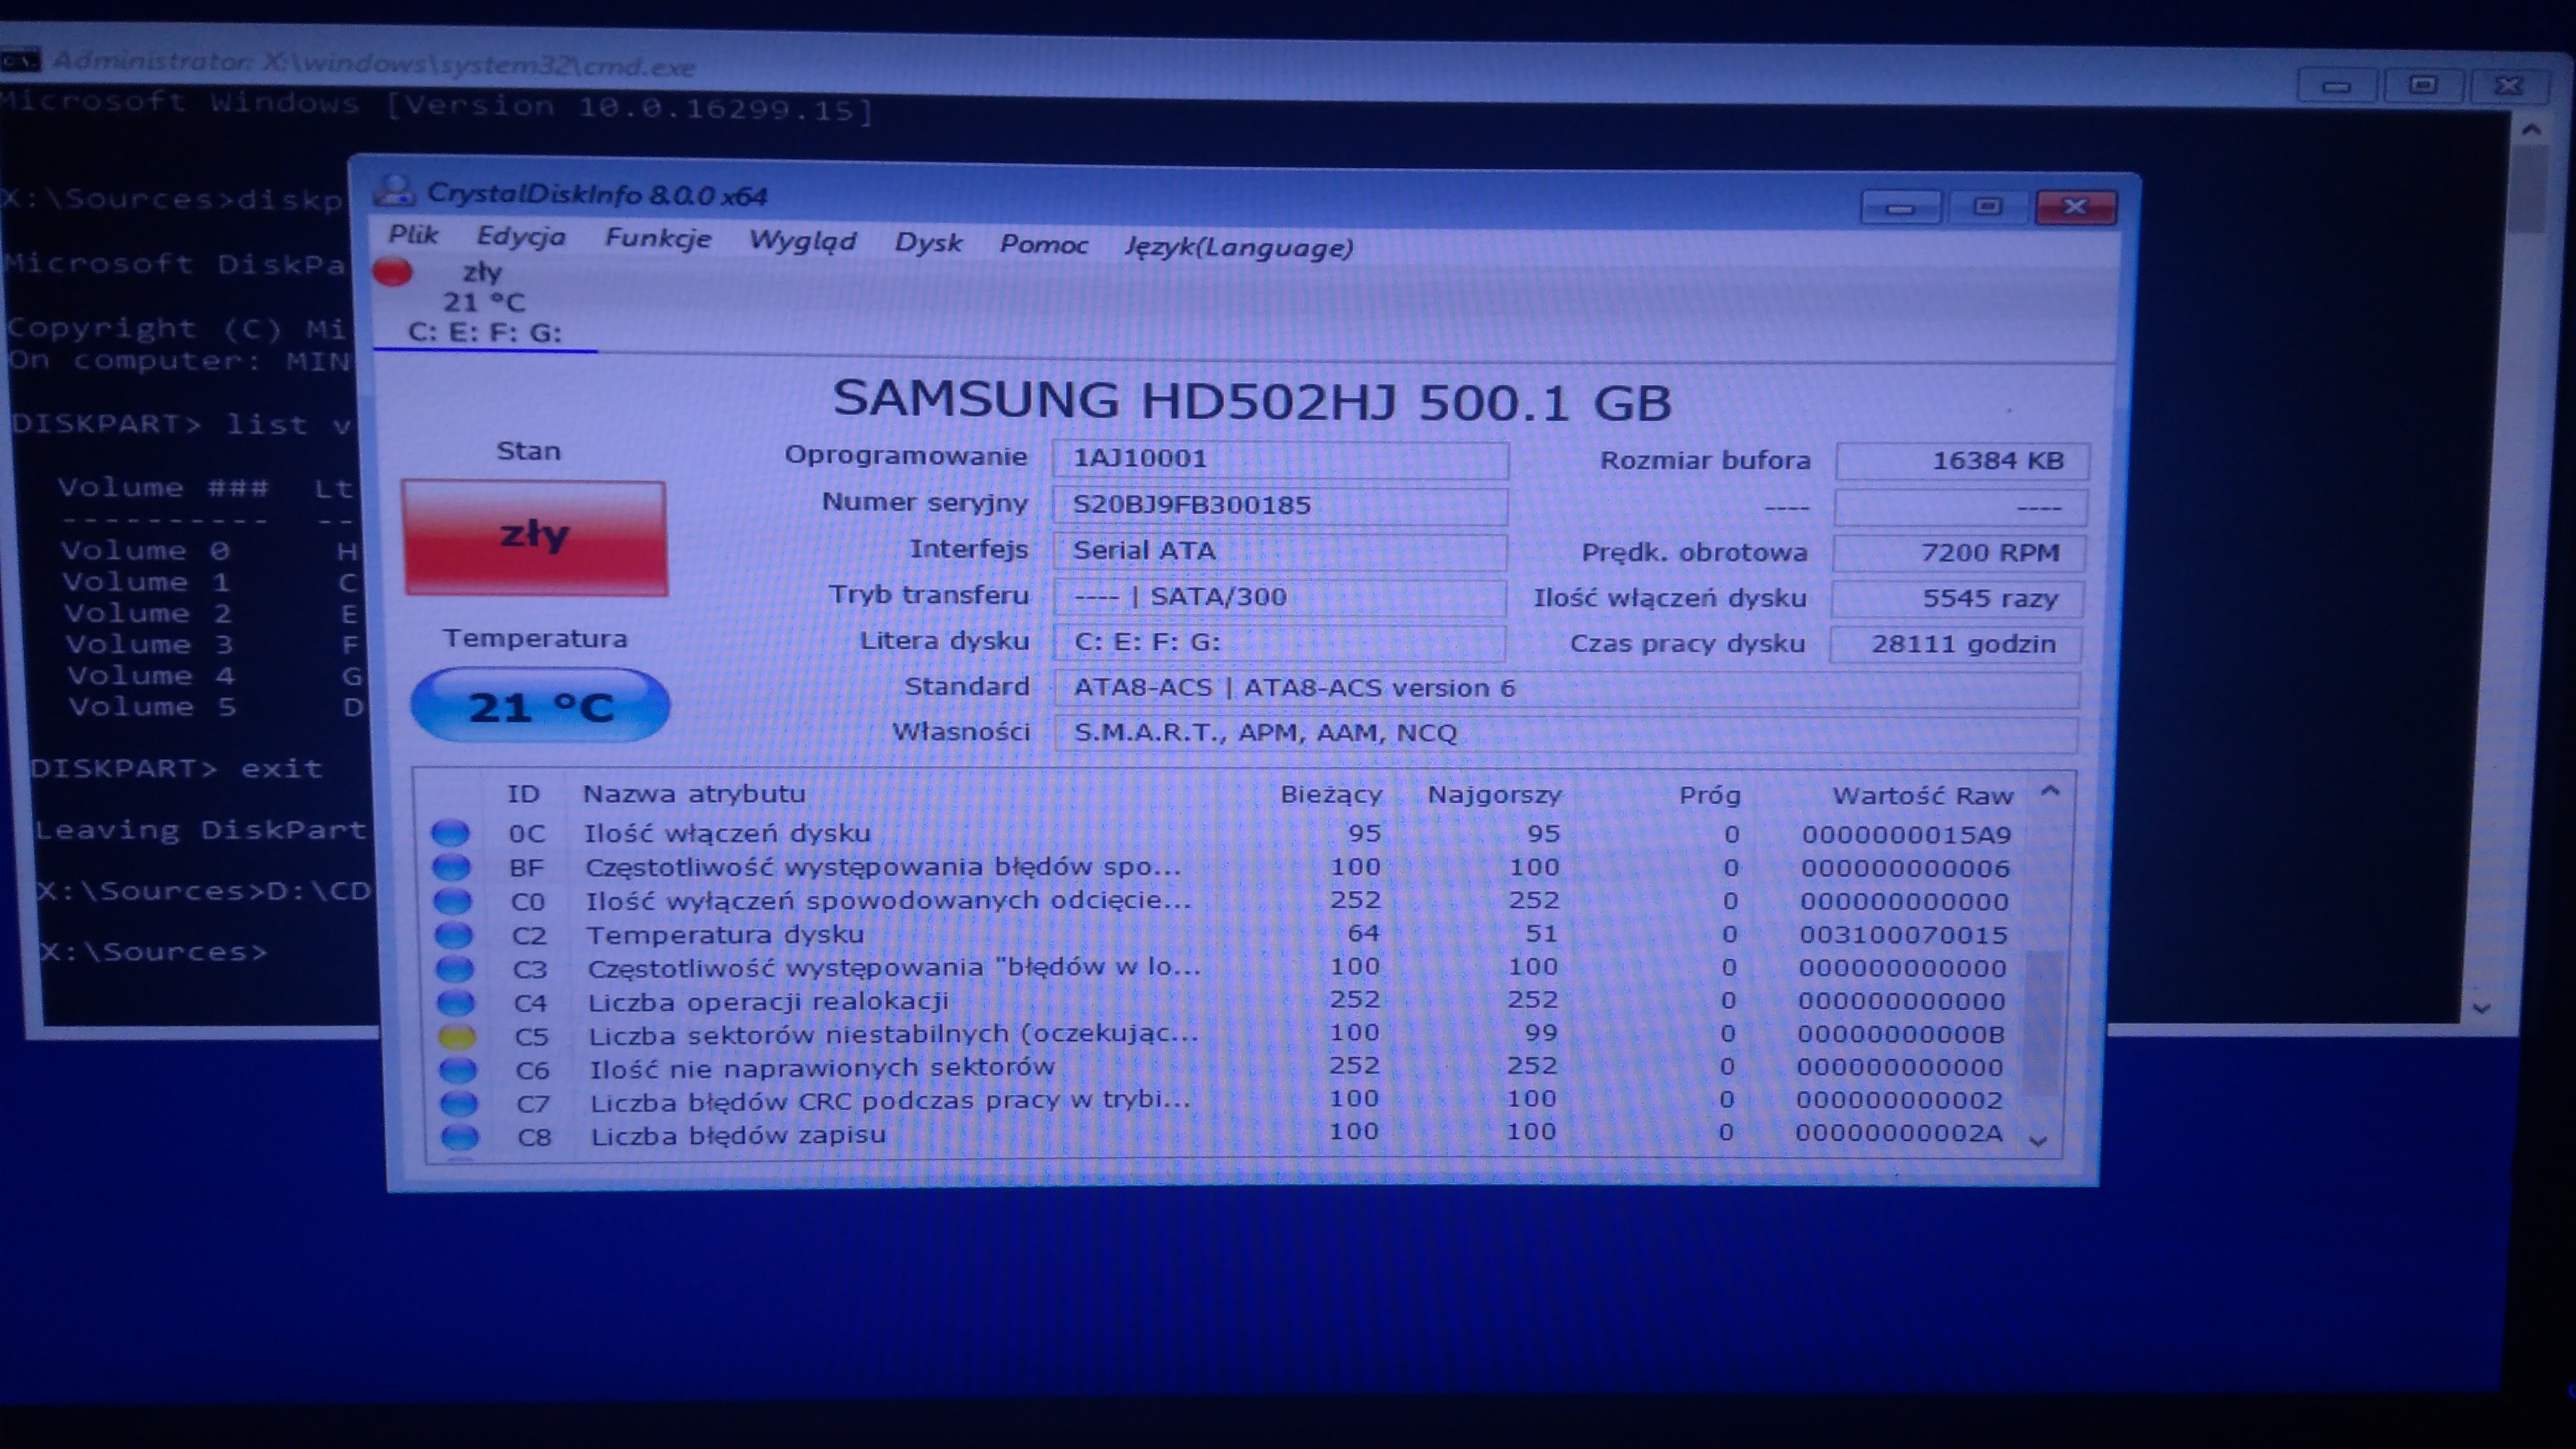2576x1449 pixels.
Task: Open the Wygląd menu
Action: click(x=803, y=241)
